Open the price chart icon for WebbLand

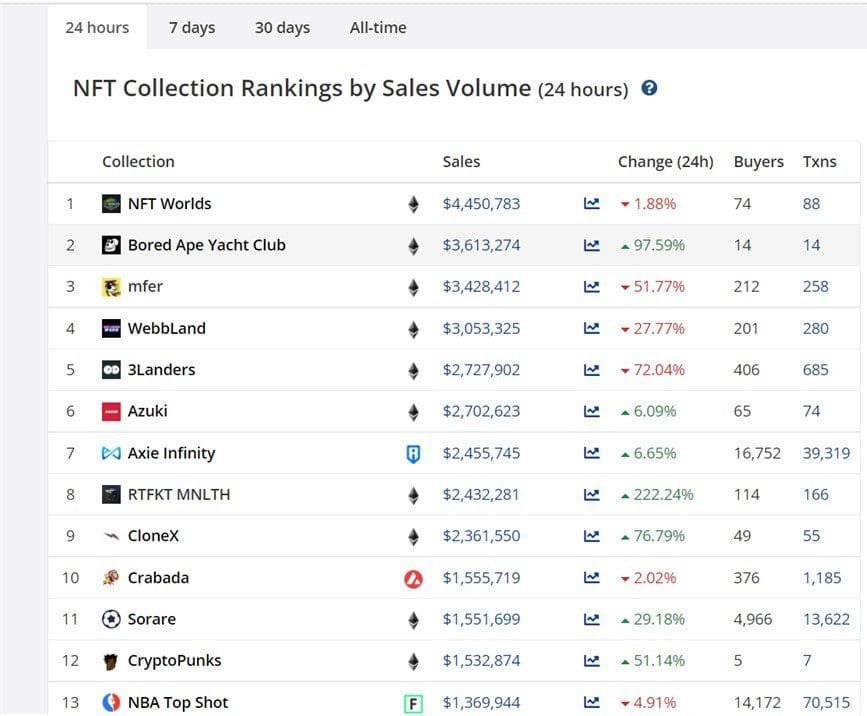(x=594, y=328)
